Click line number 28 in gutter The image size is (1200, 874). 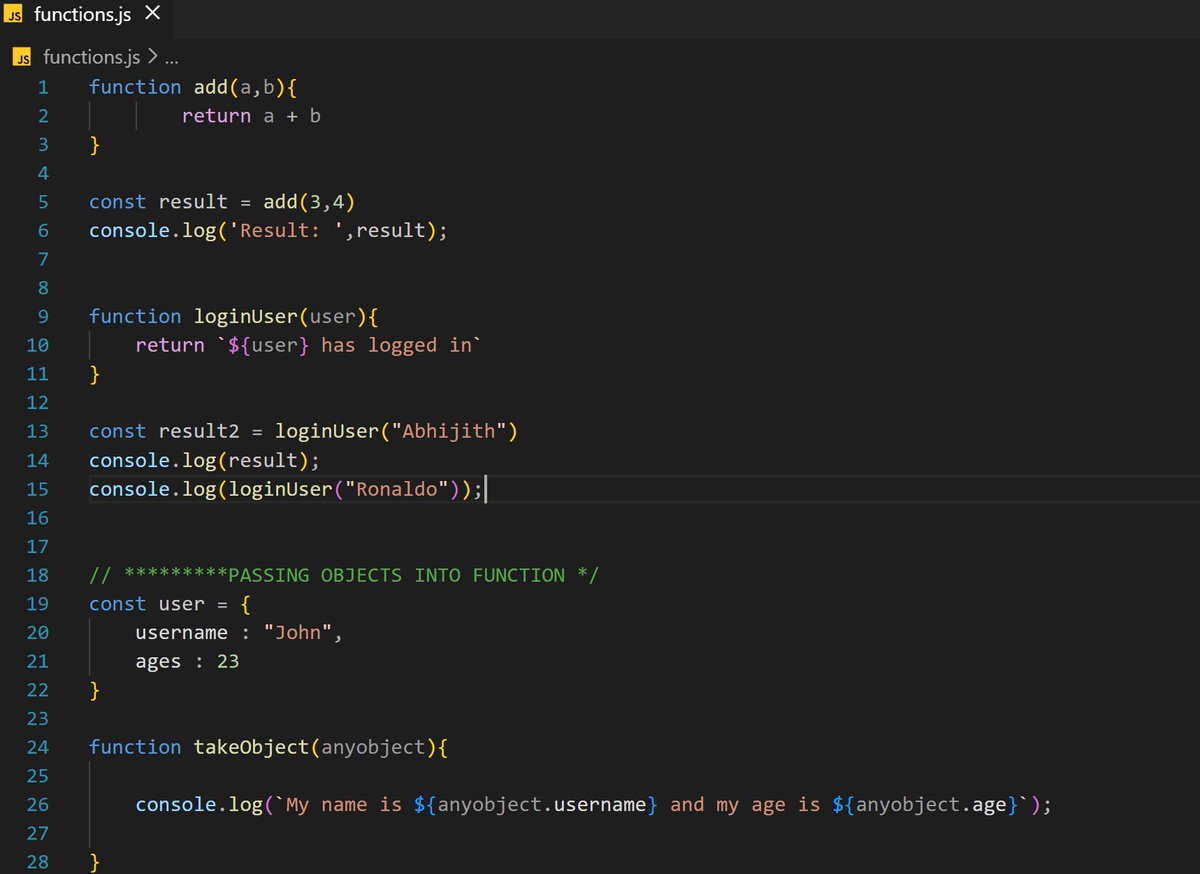pyautogui.click(x=38, y=862)
